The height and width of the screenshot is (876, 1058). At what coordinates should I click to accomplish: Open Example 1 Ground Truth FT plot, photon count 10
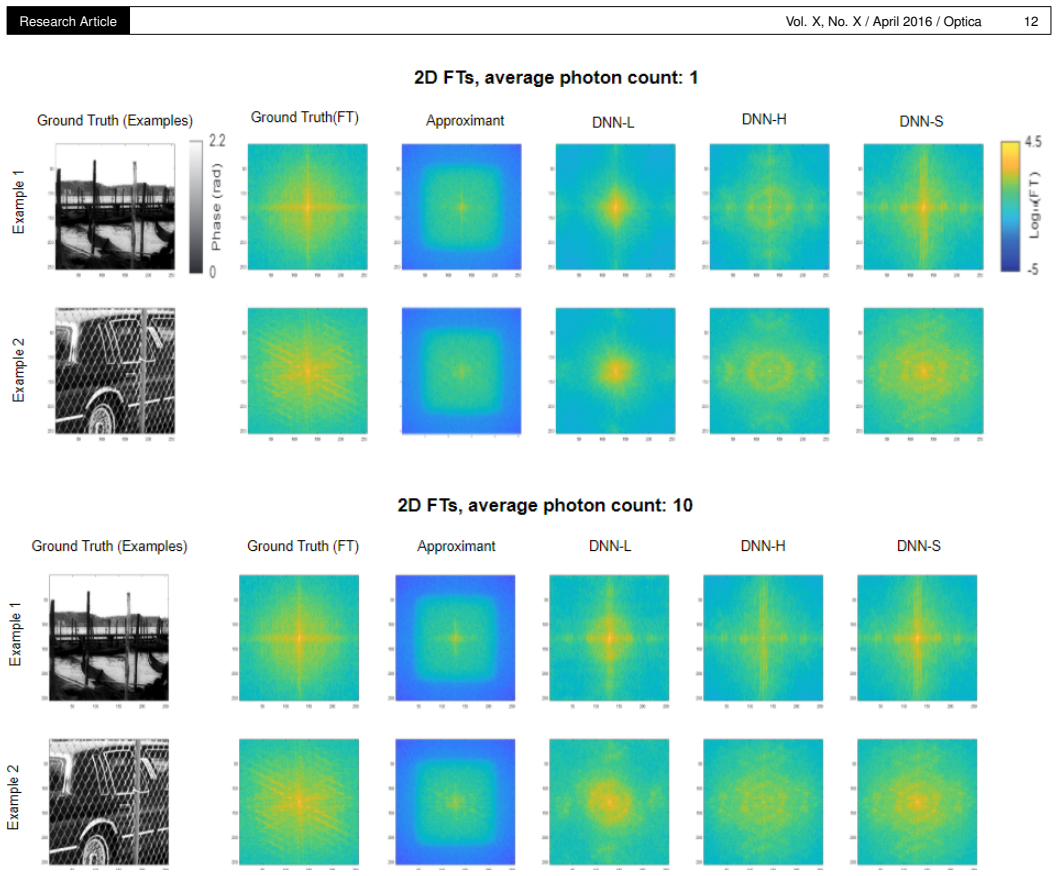tap(299, 638)
